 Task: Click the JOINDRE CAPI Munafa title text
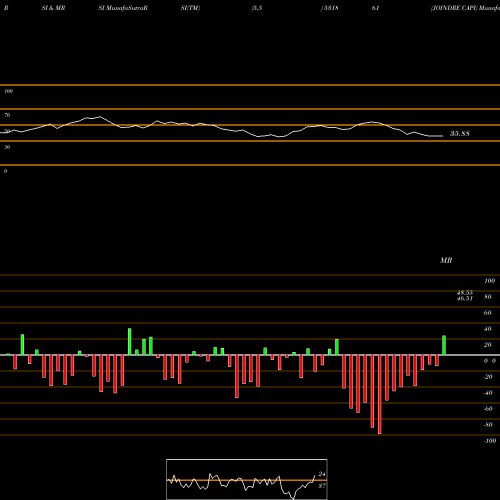465,8
